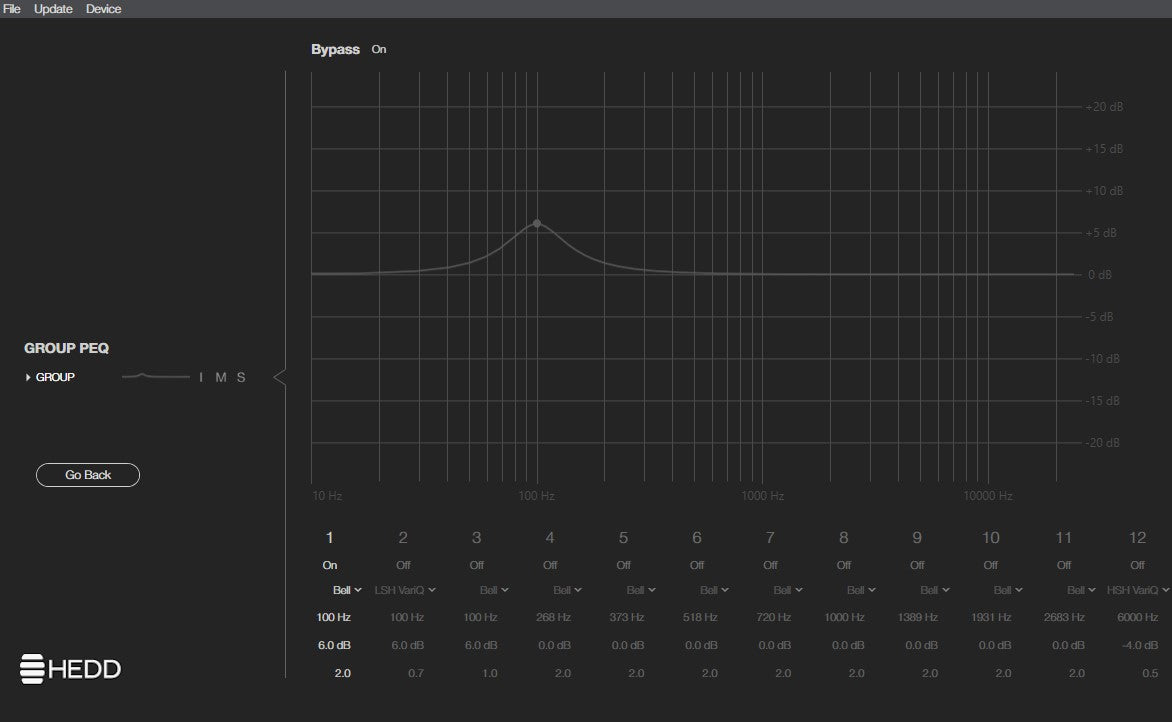Open band 2 LSH VariQ filter dropdown
1172x722 pixels.
click(405, 590)
